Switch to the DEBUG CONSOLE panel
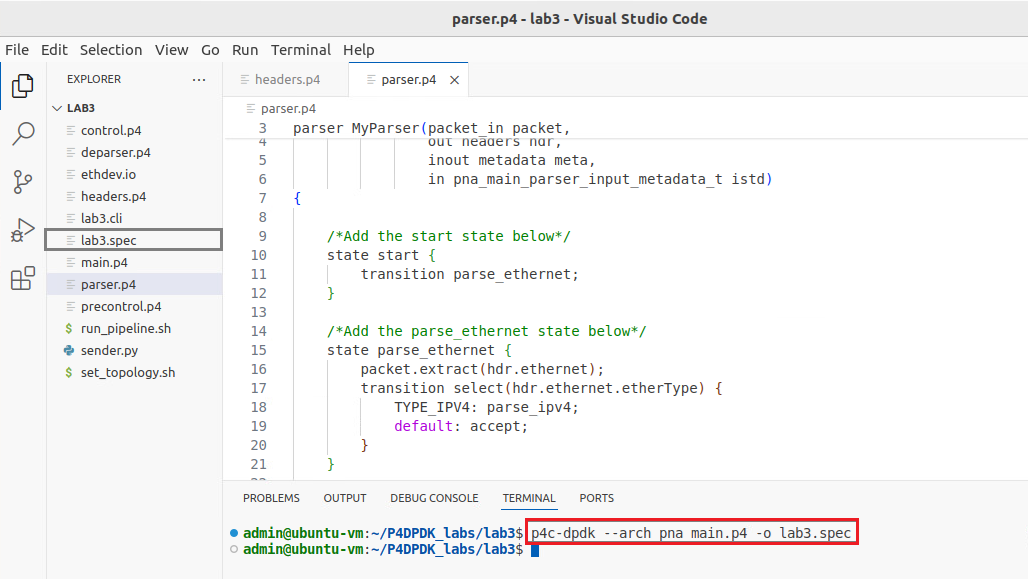Image resolution: width=1028 pixels, height=579 pixels. [434, 498]
